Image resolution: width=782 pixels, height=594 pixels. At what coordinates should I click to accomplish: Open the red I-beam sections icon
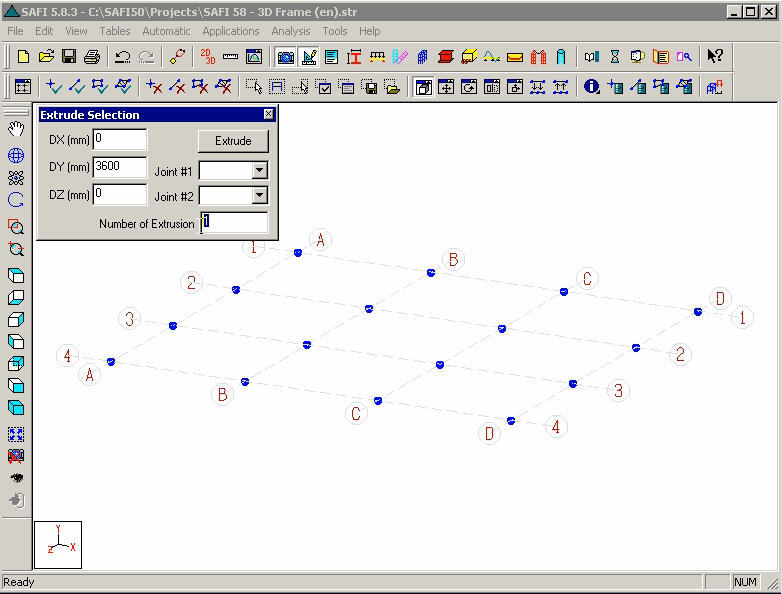tap(354, 56)
